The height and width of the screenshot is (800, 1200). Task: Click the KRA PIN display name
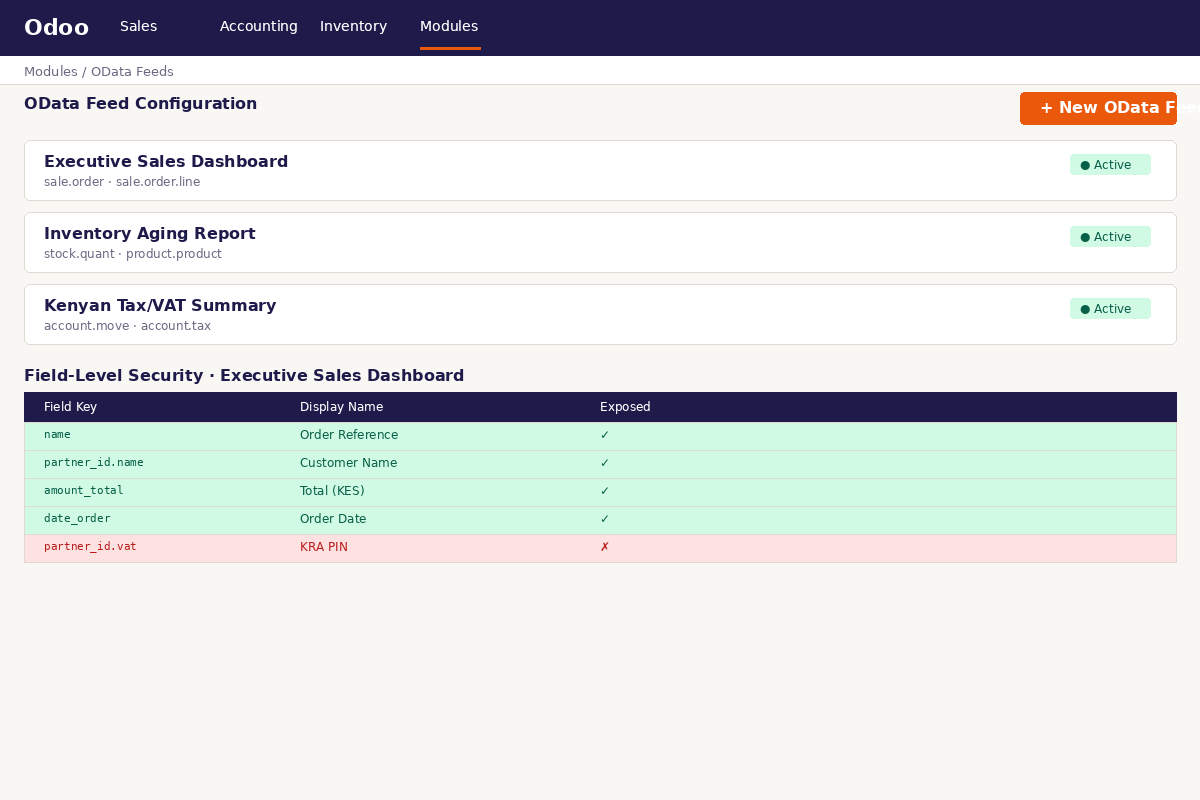tap(324, 547)
